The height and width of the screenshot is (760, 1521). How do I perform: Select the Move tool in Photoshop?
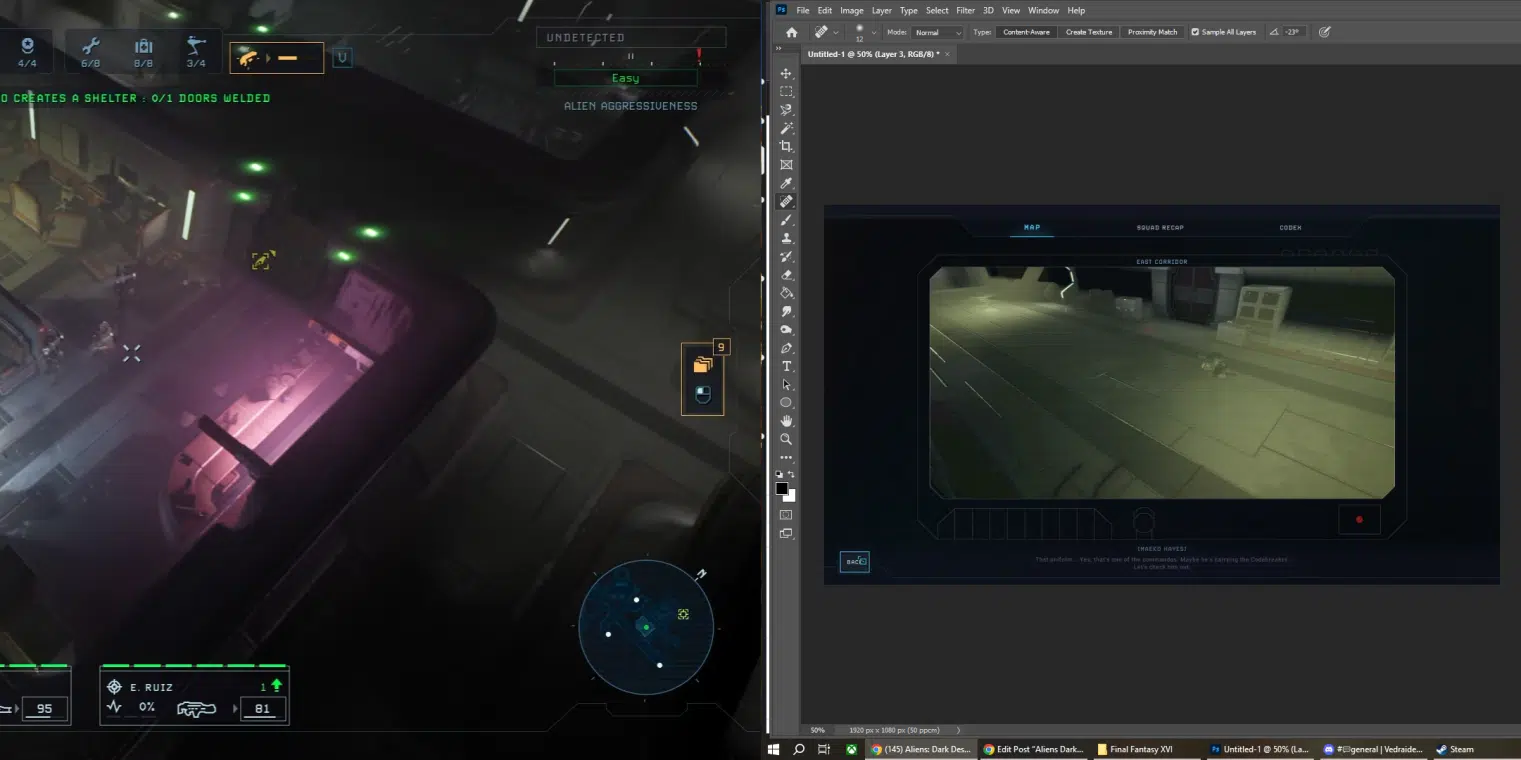786,73
